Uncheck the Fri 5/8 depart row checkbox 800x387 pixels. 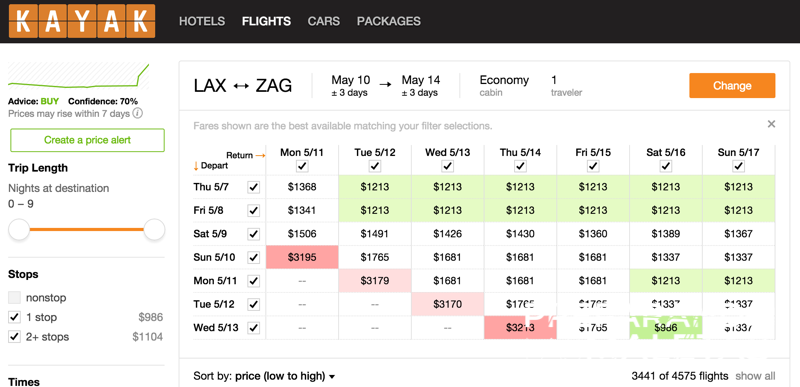pos(254,210)
